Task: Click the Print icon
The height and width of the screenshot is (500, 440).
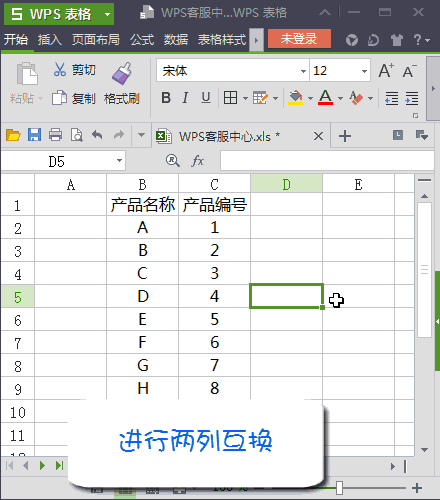Action: (55, 135)
